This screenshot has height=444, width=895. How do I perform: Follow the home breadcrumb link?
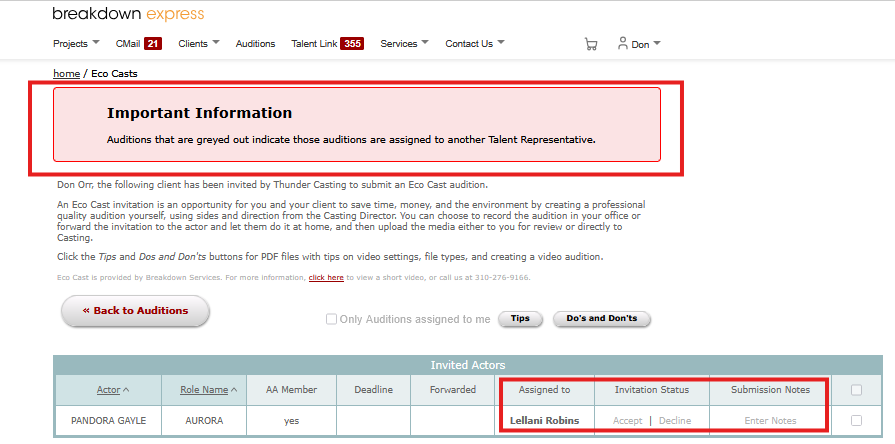66,74
